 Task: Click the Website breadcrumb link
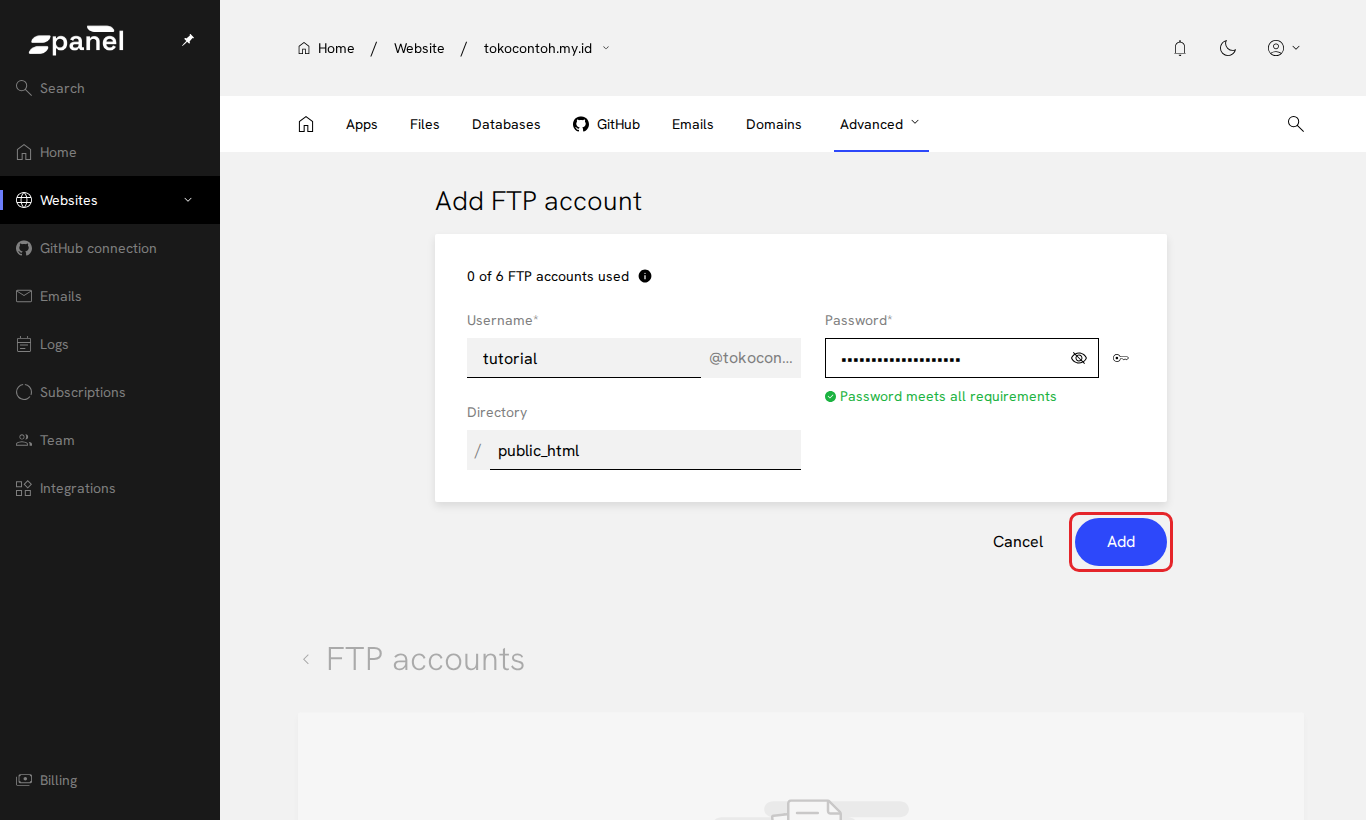coord(419,48)
